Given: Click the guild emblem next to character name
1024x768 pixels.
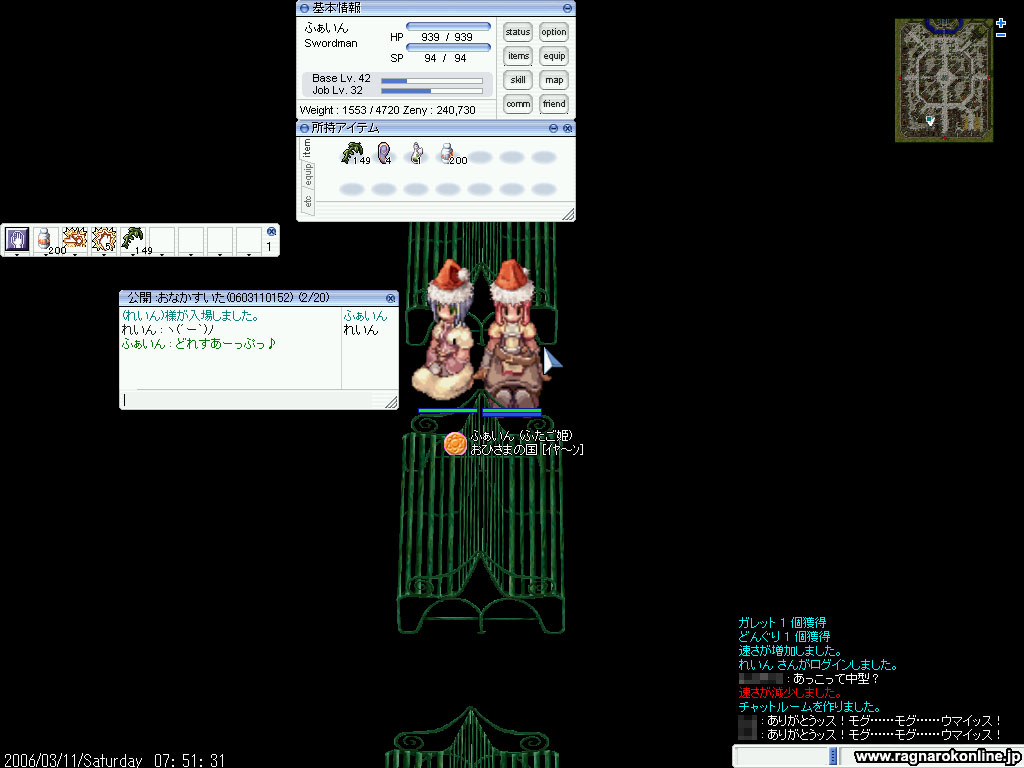Looking at the screenshot, I should pyautogui.click(x=455, y=443).
